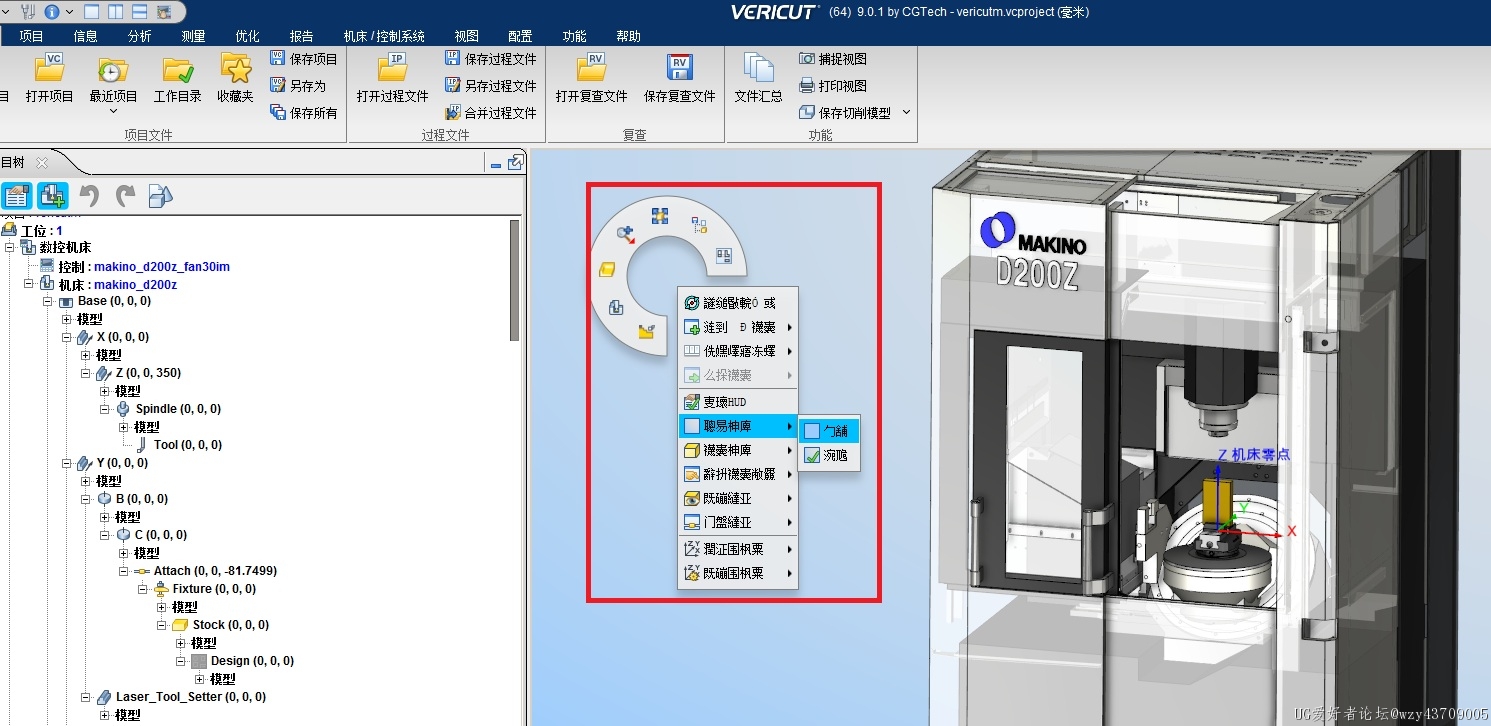Expand the 功能 ribbon group chevron
The height and width of the screenshot is (726, 1491).
907,112
